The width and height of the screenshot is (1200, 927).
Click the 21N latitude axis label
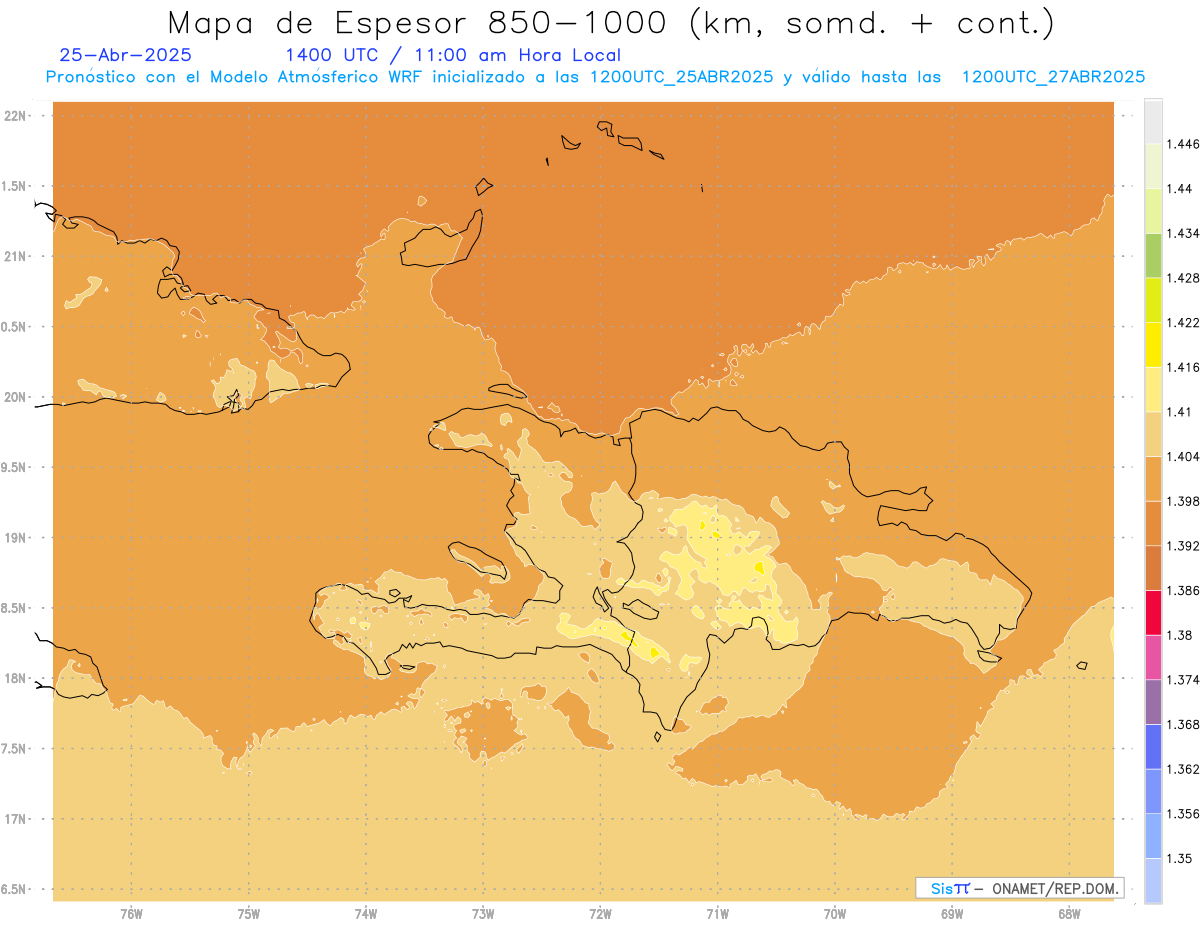click(x=15, y=256)
